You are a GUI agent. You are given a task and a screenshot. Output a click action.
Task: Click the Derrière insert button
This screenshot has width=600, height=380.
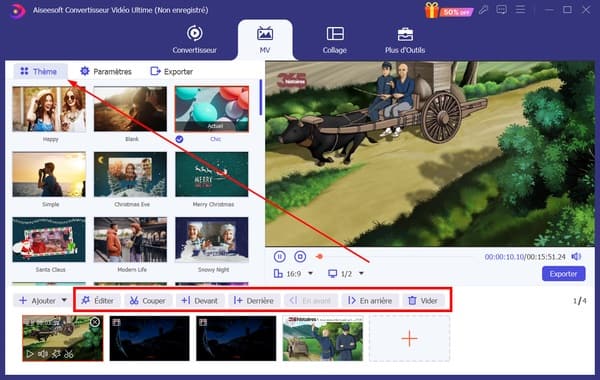[254, 300]
